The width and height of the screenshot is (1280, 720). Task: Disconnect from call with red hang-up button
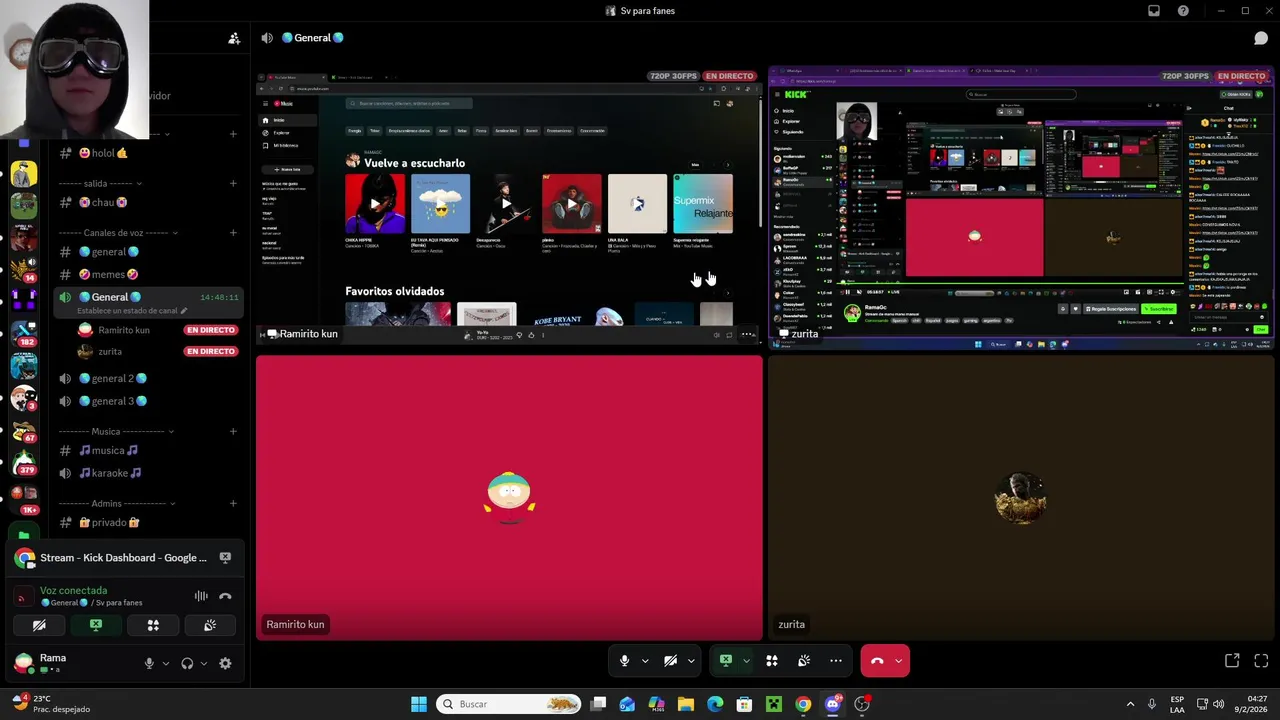pyautogui.click(x=877, y=661)
